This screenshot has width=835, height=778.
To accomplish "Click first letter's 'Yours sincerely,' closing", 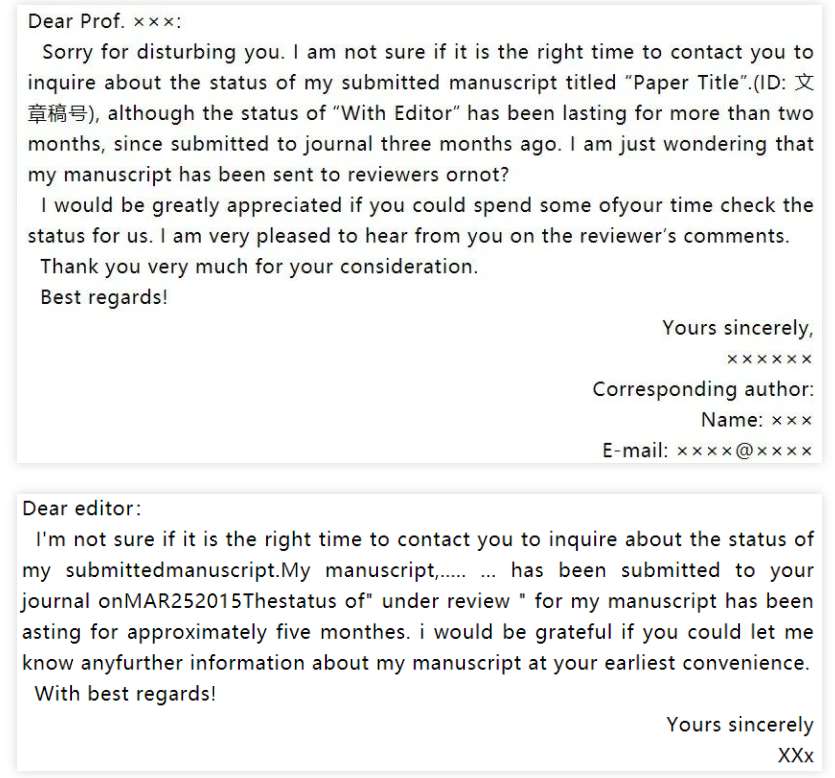I will [738, 328].
